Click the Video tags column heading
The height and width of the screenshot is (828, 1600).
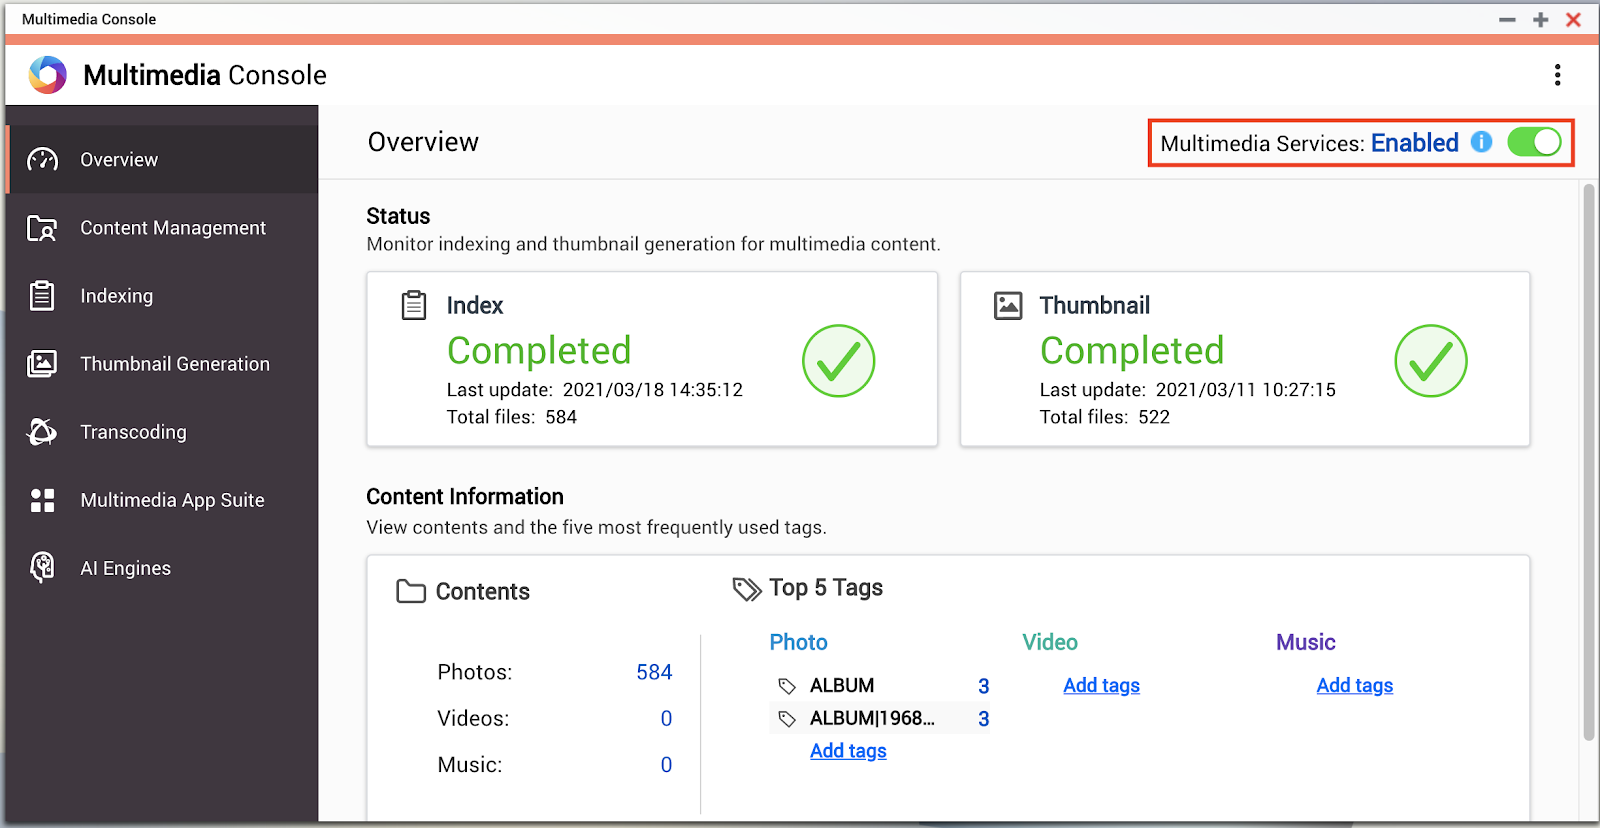pos(1049,642)
